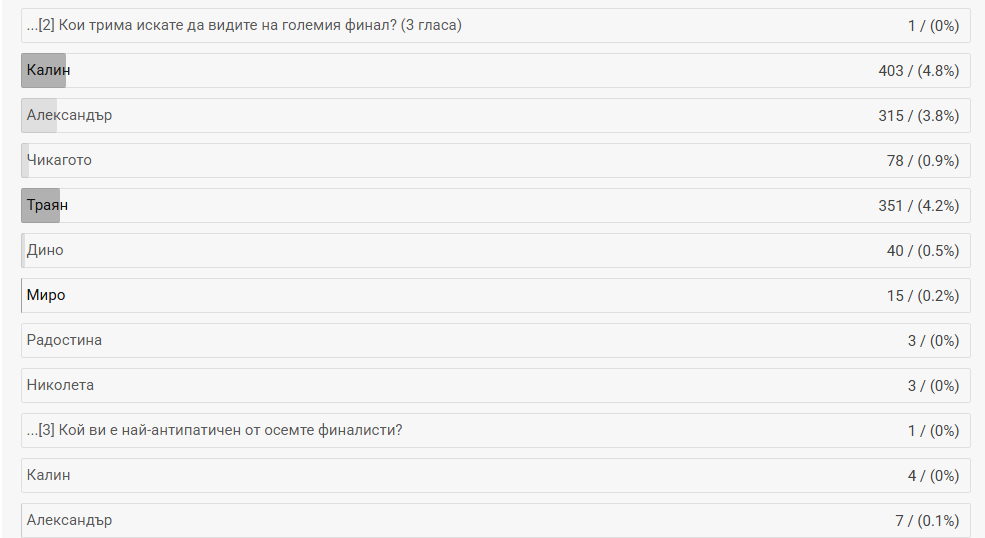985x538 pixels.
Task: Select the Калин option with 403 votes
Action: pos(49,70)
